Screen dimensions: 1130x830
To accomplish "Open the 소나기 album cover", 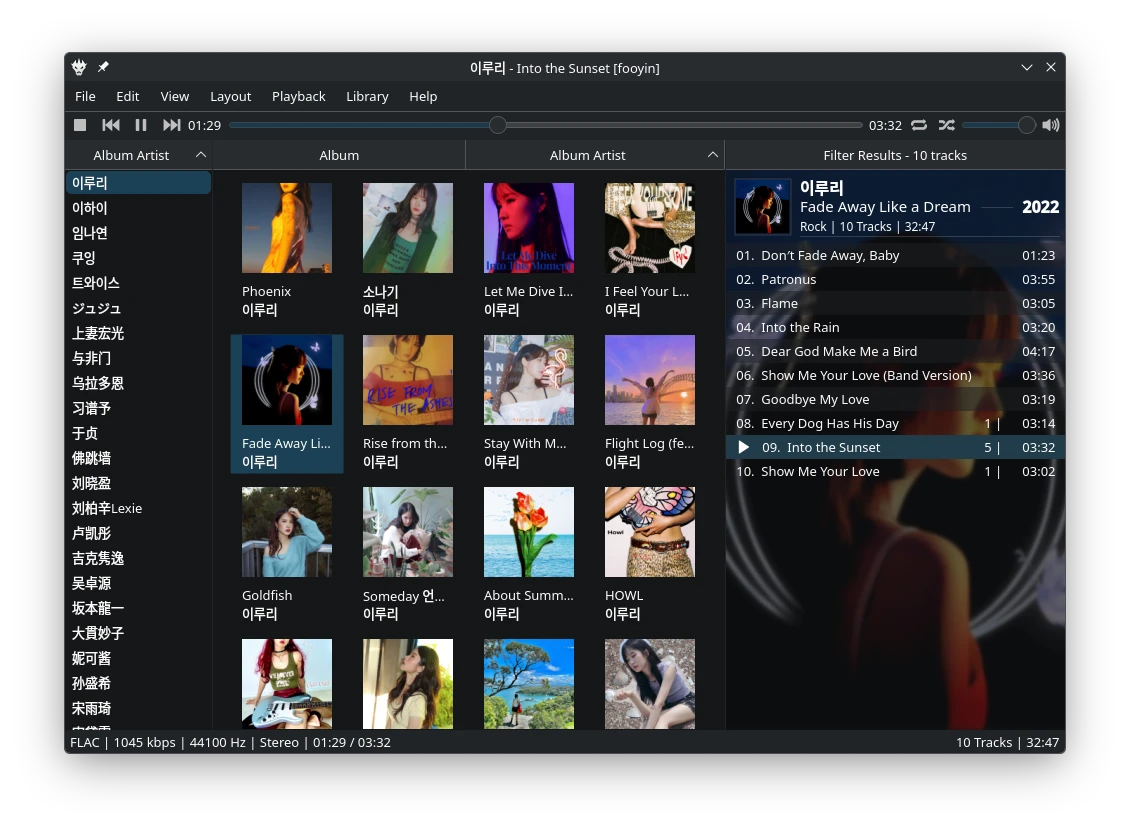I will (408, 228).
